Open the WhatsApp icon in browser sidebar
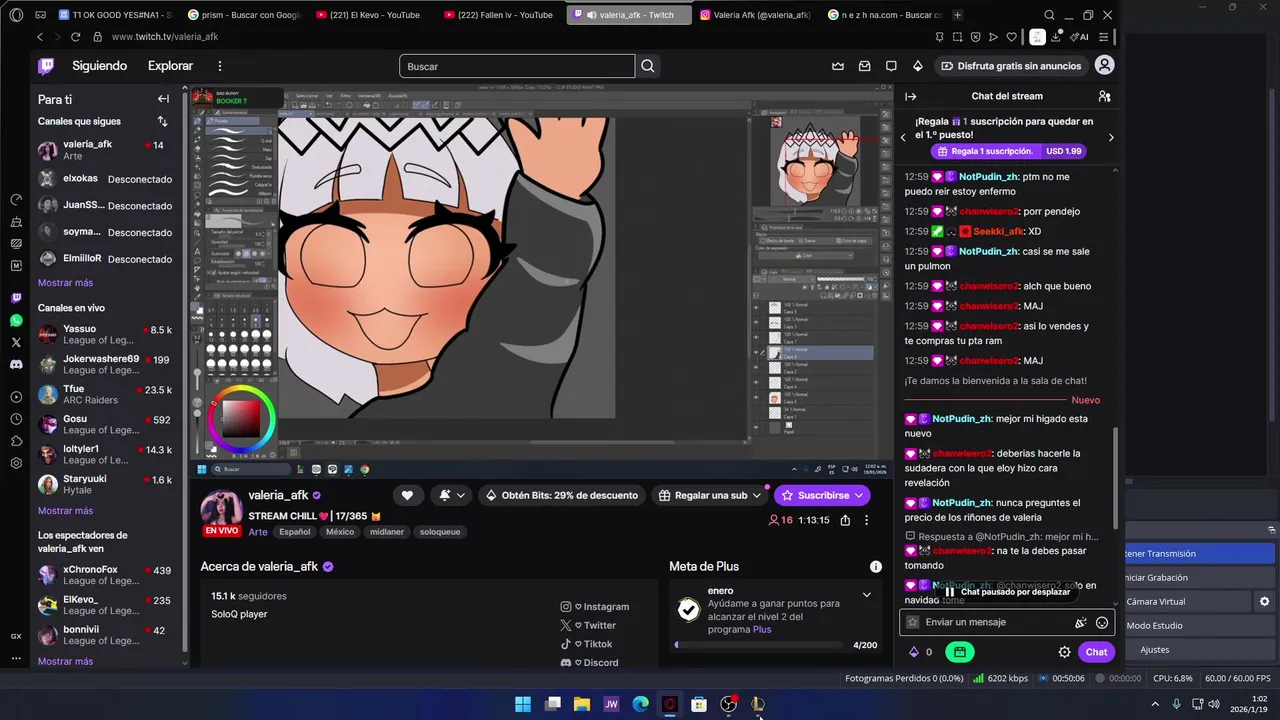This screenshot has height=720, width=1280. [x=16, y=321]
